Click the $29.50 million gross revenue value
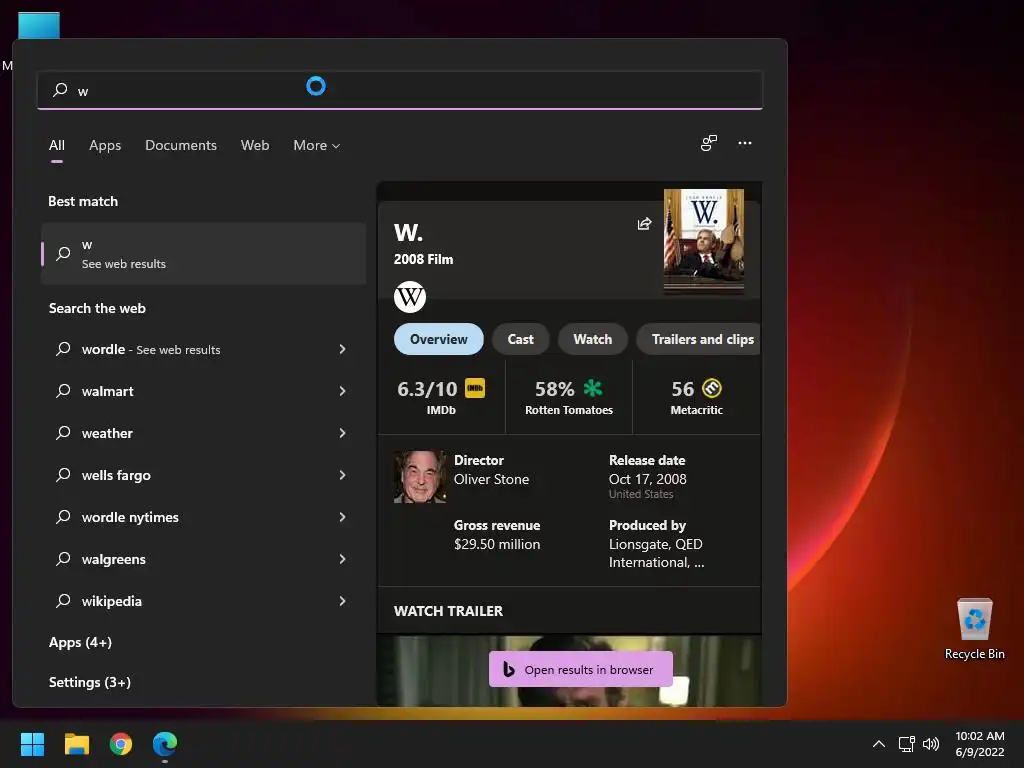Image resolution: width=1024 pixels, height=768 pixels. tap(497, 544)
